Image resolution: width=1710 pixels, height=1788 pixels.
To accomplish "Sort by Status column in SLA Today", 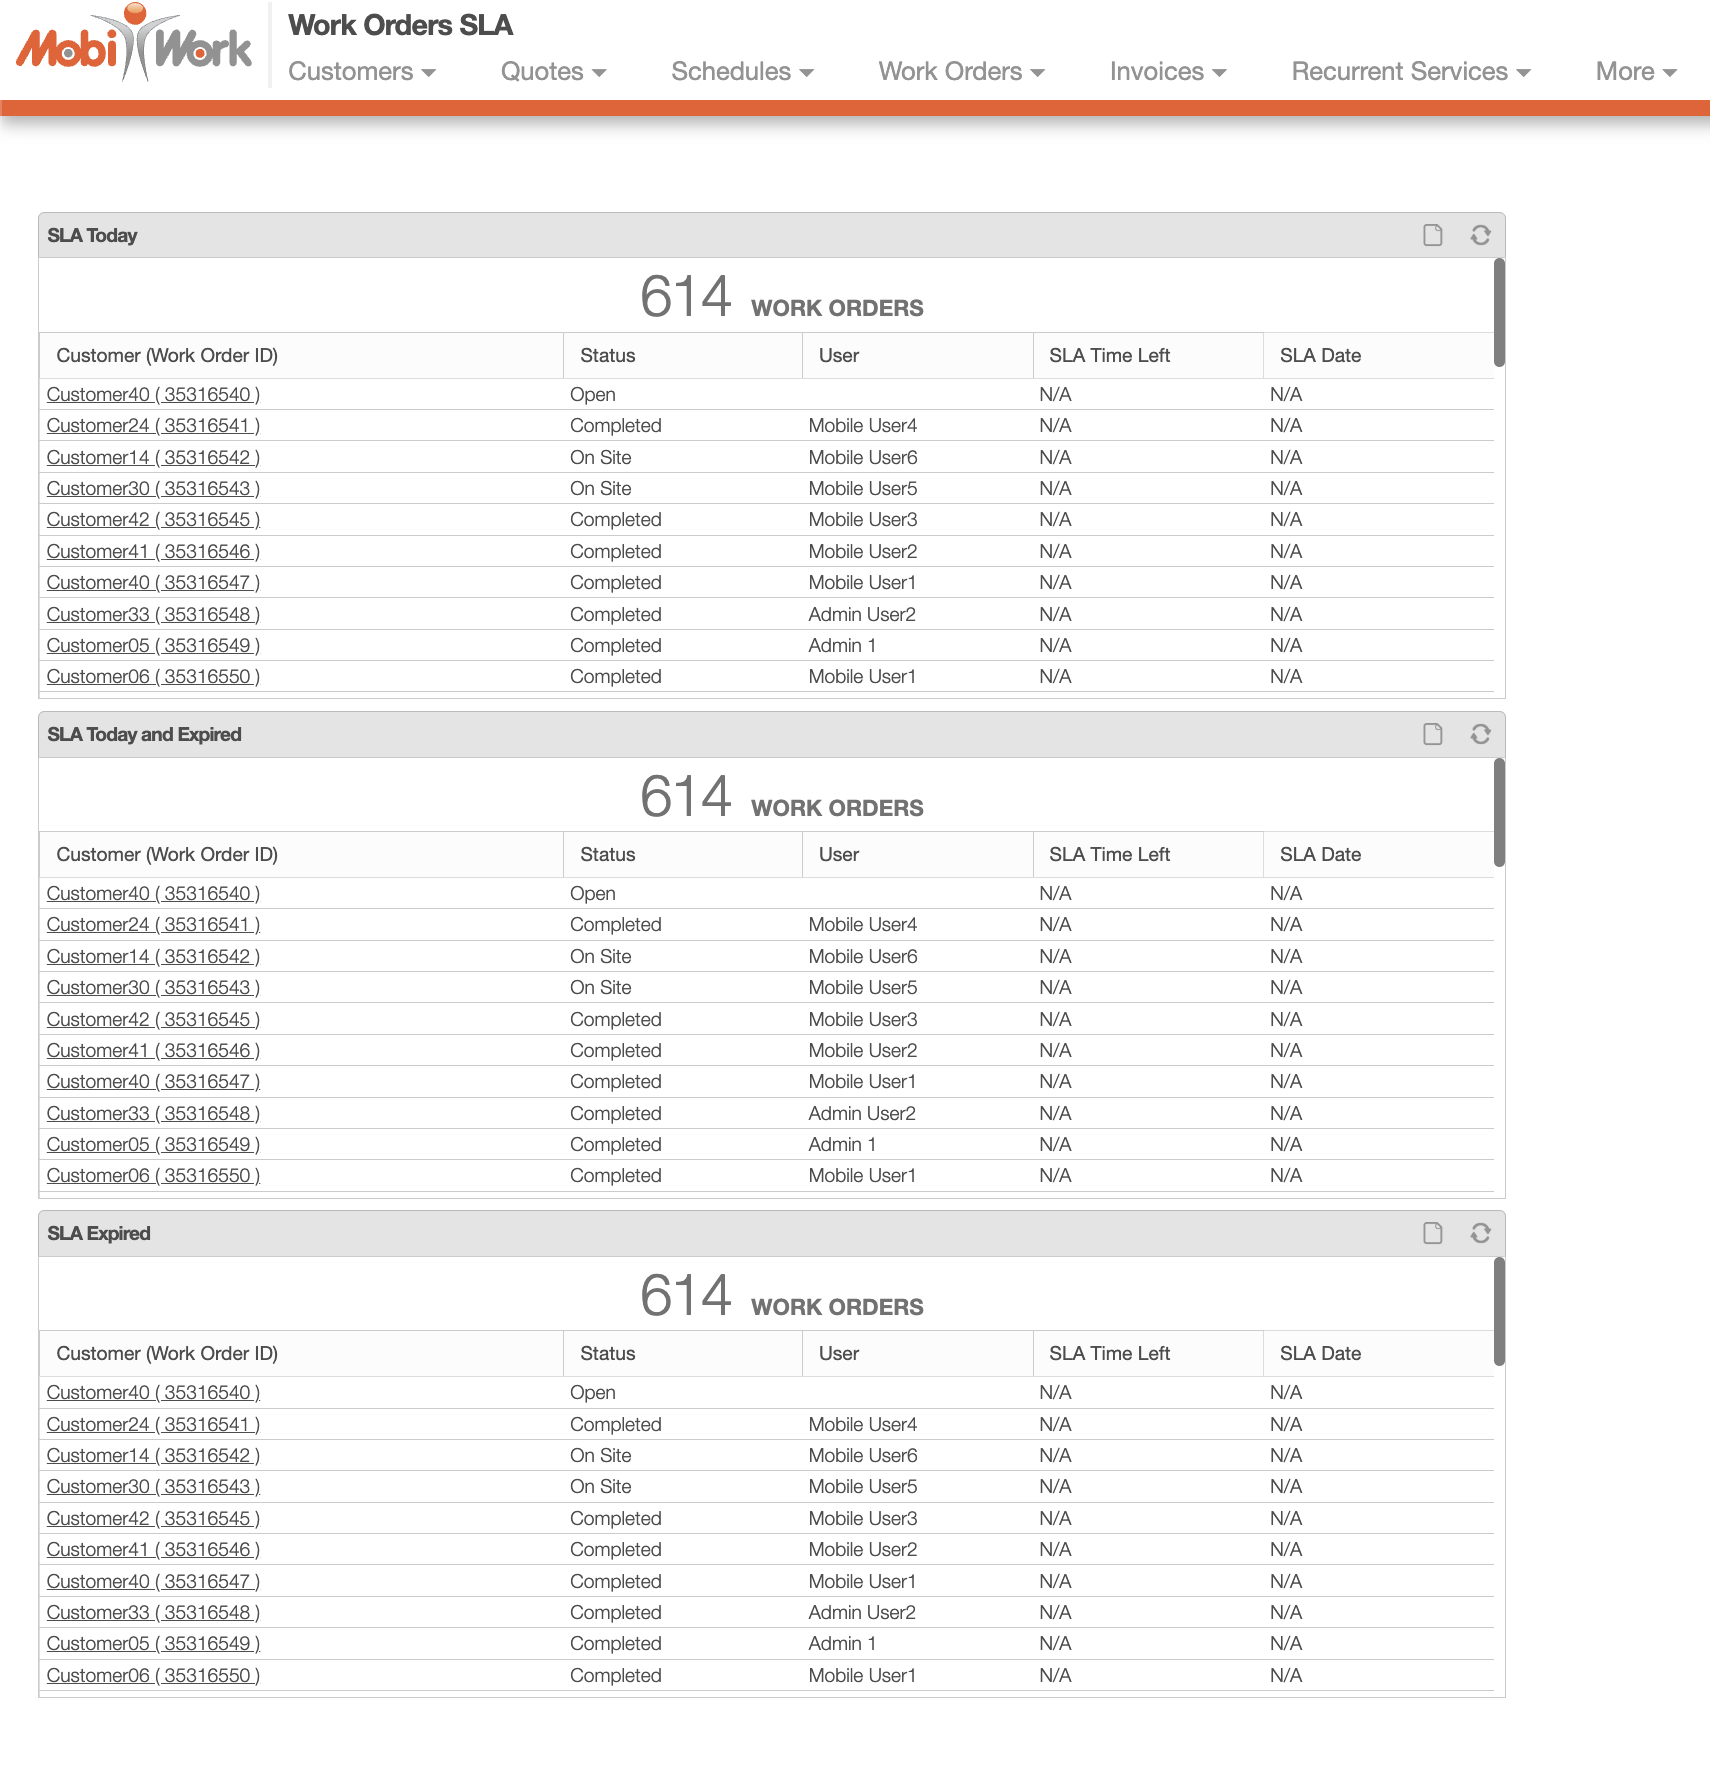I will click(x=608, y=356).
